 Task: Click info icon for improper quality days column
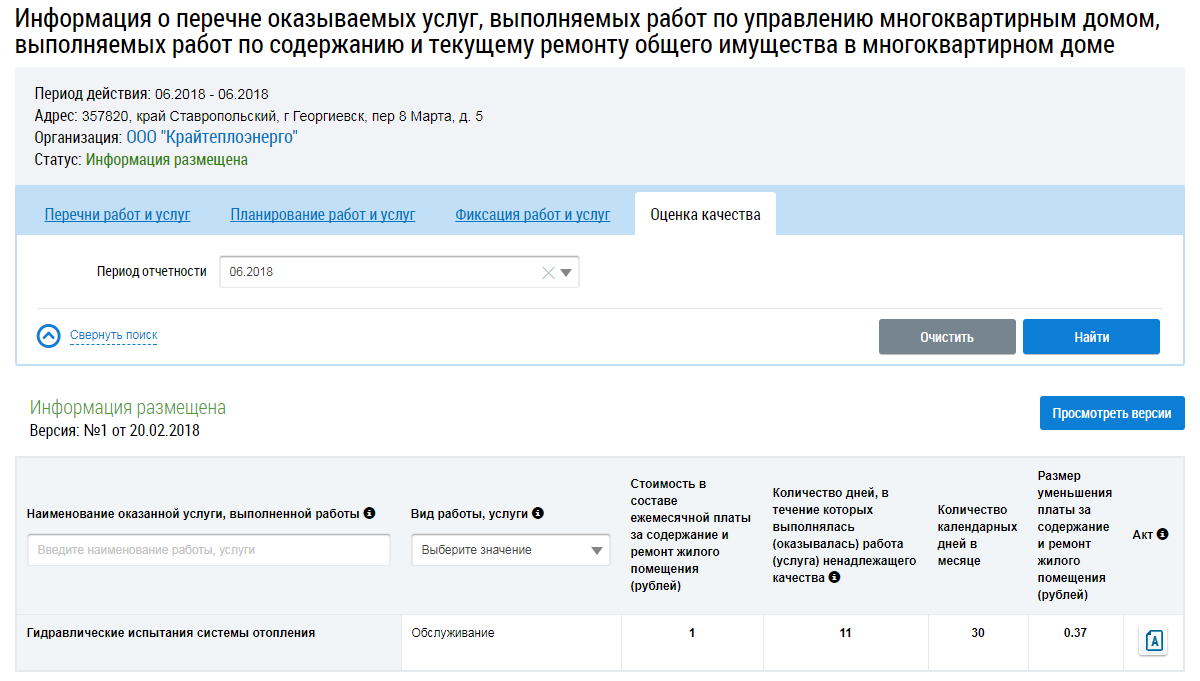point(834,577)
